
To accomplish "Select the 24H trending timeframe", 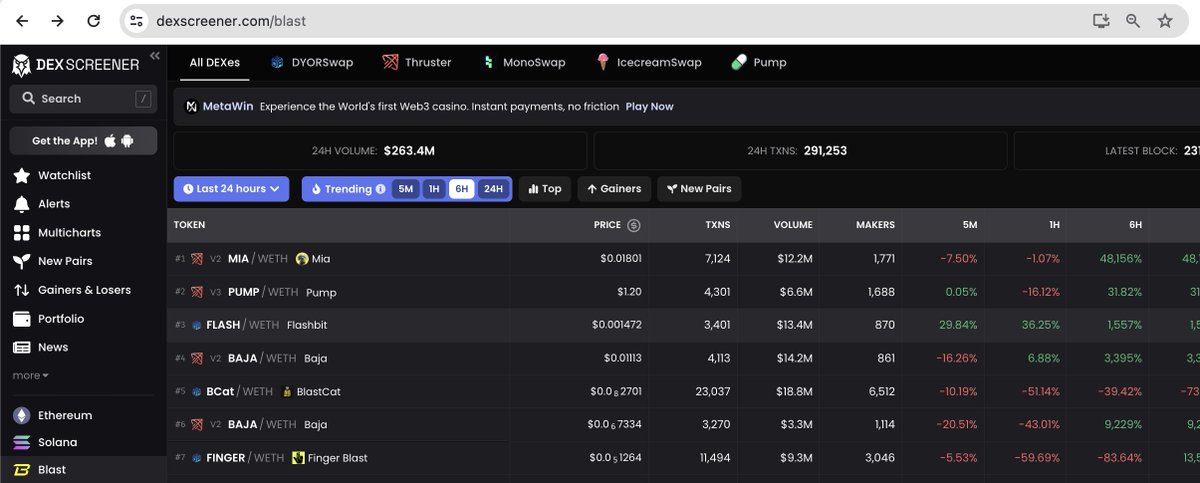I will click(493, 188).
